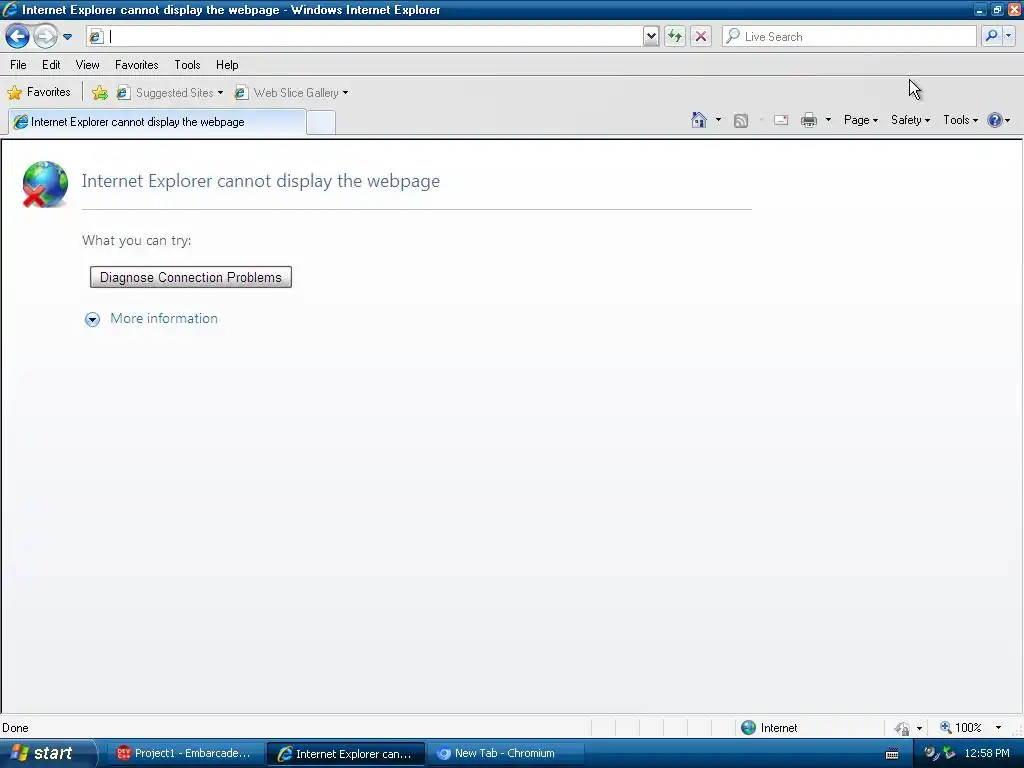This screenshot has height=768, width=1024.
Task: Click the Forward navigation arrow
Action: [x=45, y=36]
